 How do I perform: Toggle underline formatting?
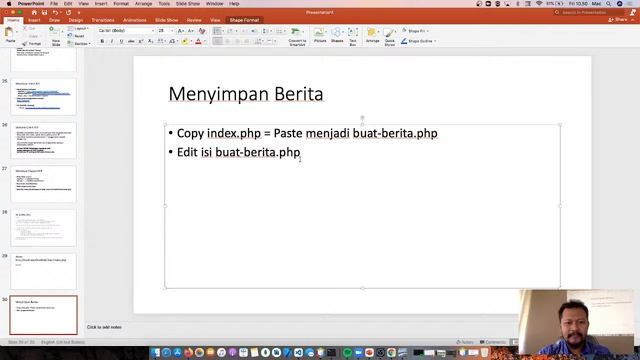pyautogui.click(x=121, y=41)
